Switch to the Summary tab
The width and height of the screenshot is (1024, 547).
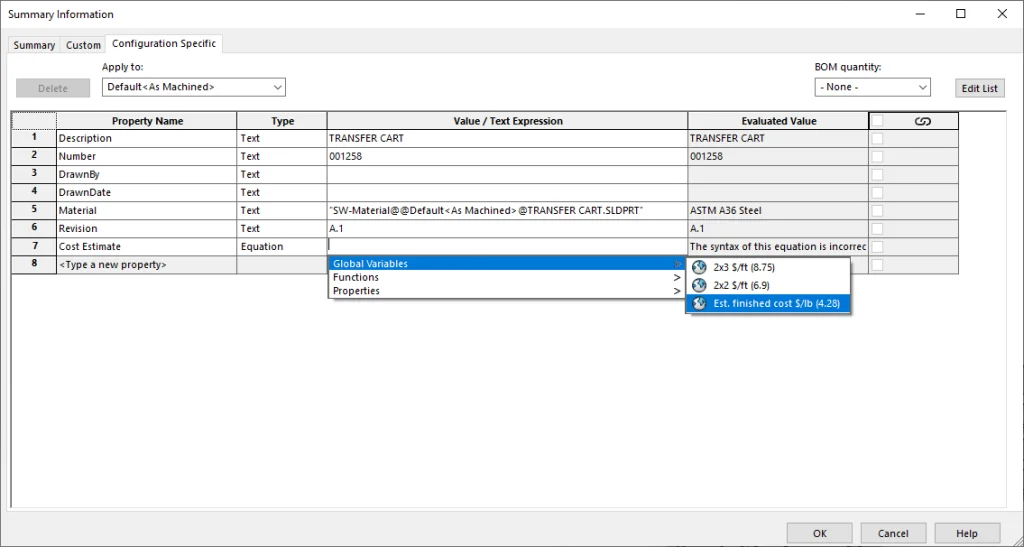click(34, 45)
